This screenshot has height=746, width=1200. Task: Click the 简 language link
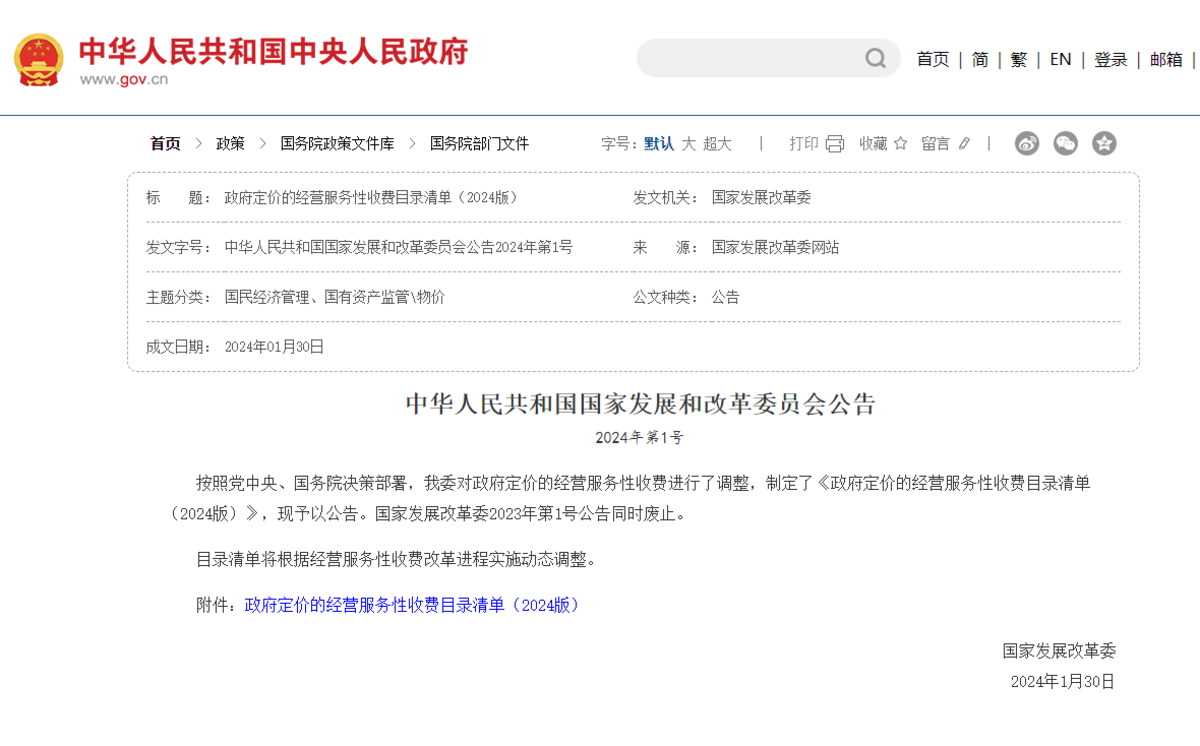click(979, 59)
